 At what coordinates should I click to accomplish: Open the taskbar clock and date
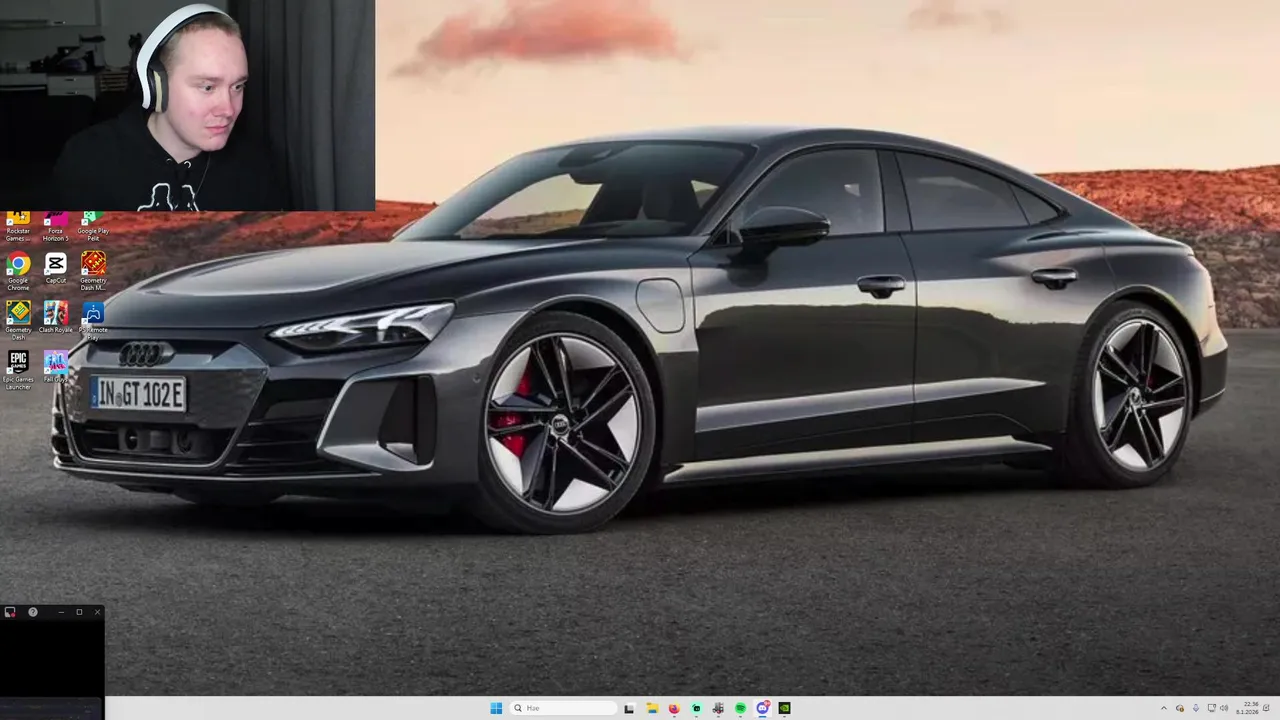tap(1248, 708)
